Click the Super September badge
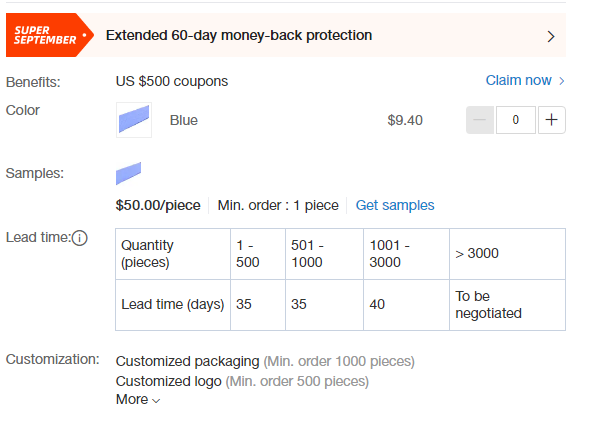Screen dimensions: 610x425 point(49,35)
